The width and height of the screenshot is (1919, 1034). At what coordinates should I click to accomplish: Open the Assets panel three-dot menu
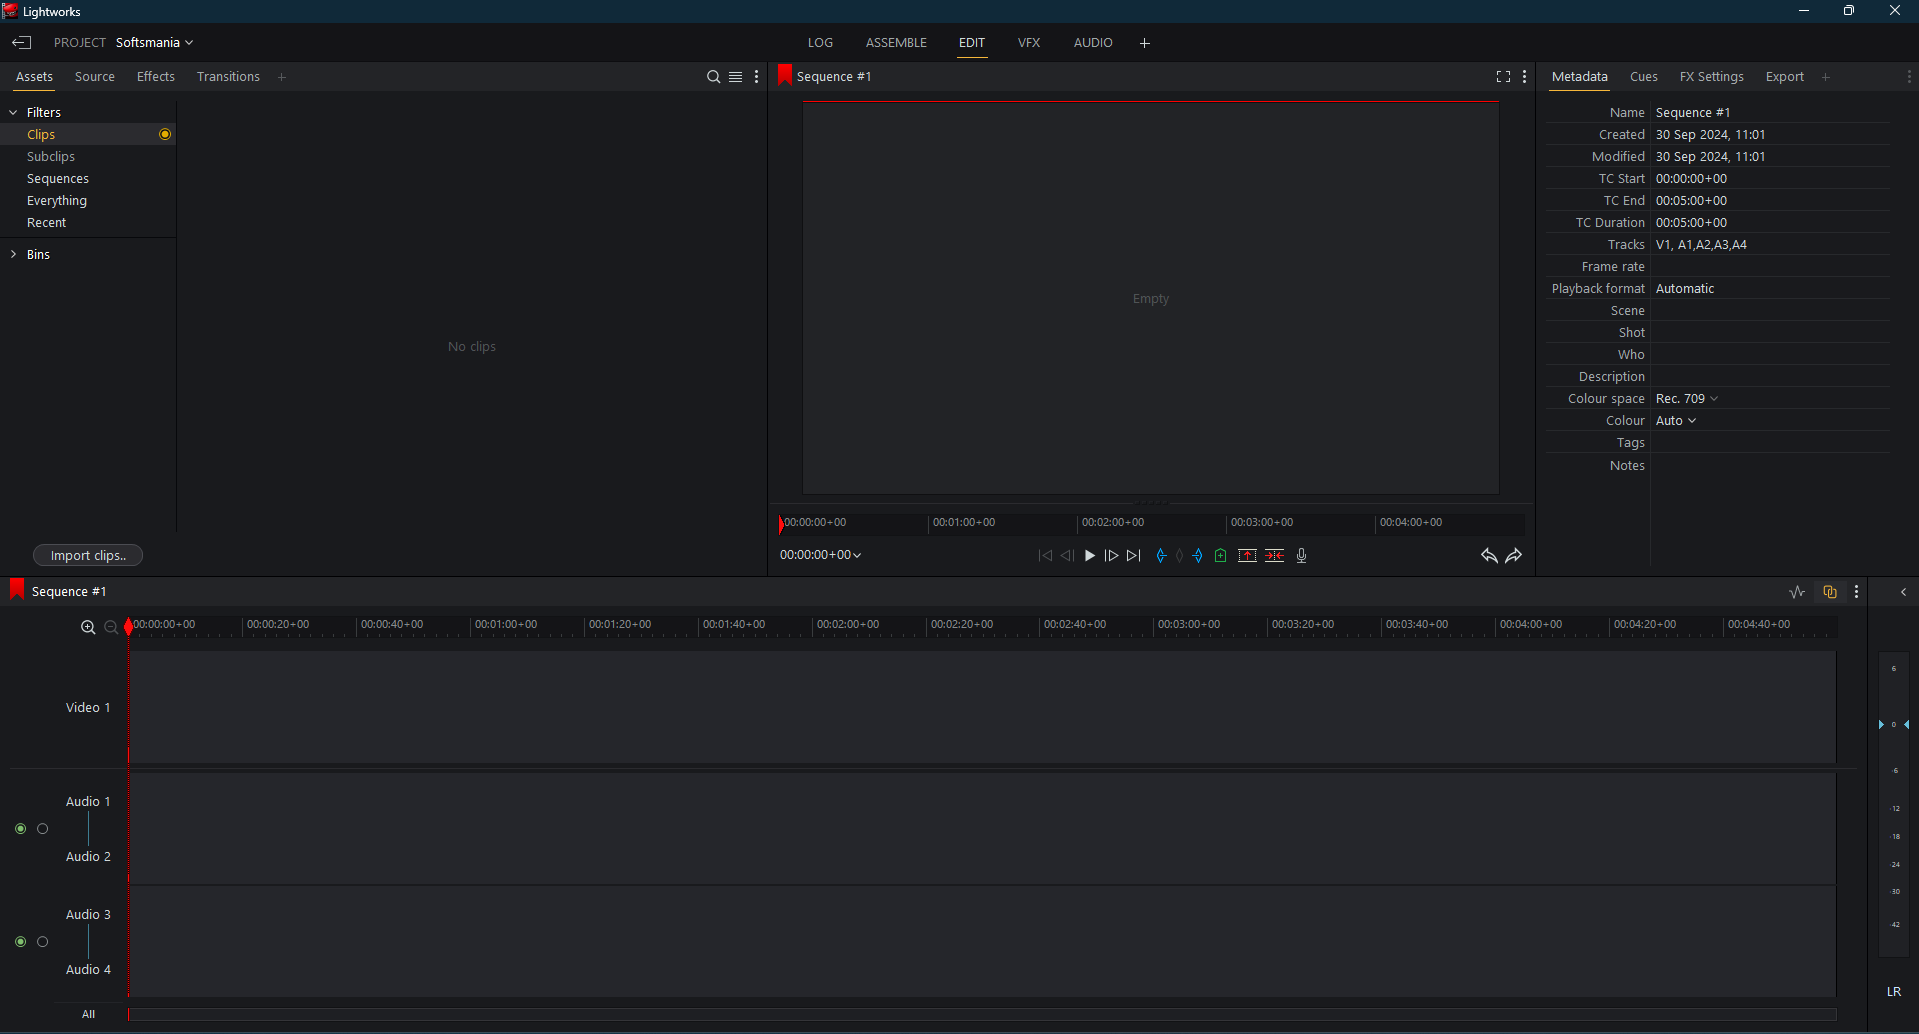[757, 77]
